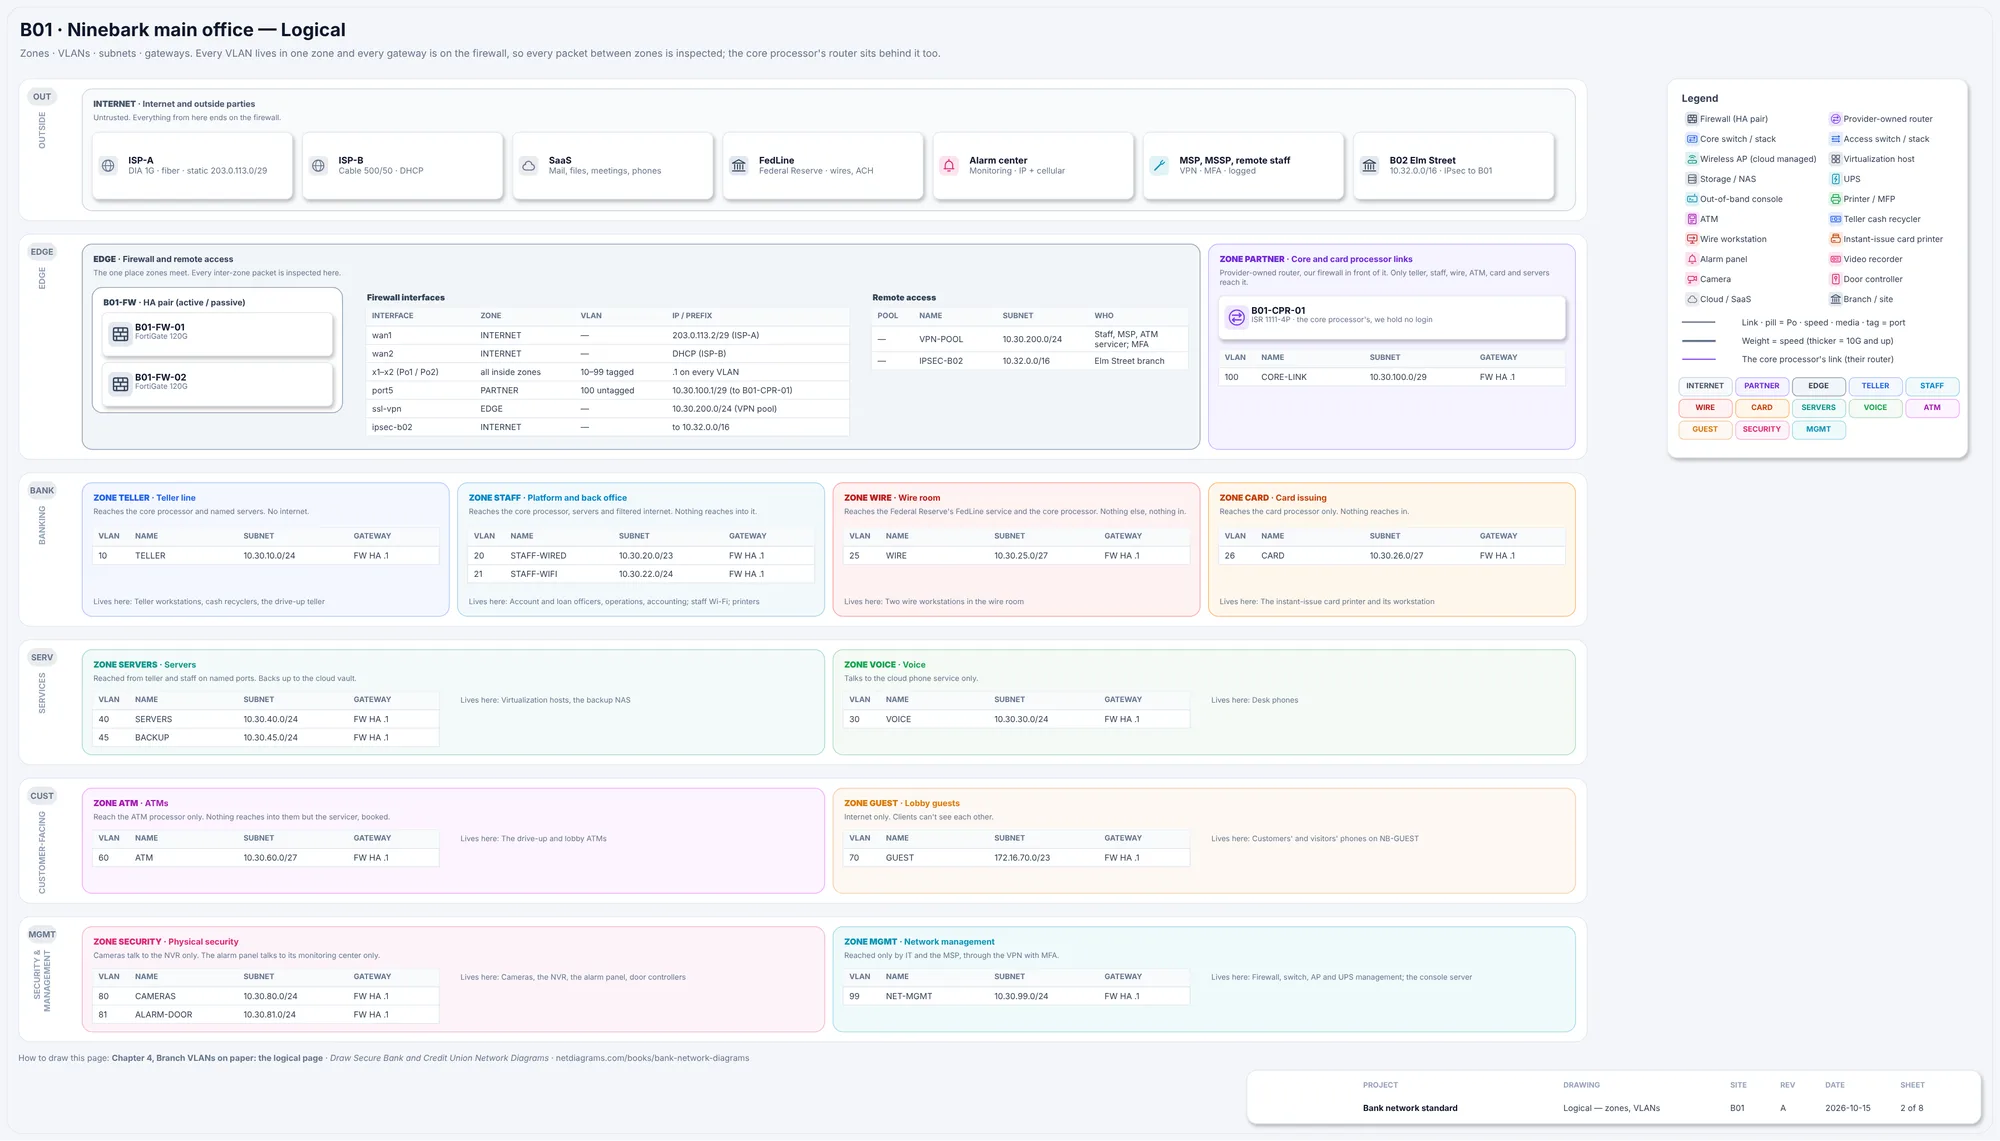Select the OUT row label
Screen dimensions: 2000x1141
[x=42, y=97]
